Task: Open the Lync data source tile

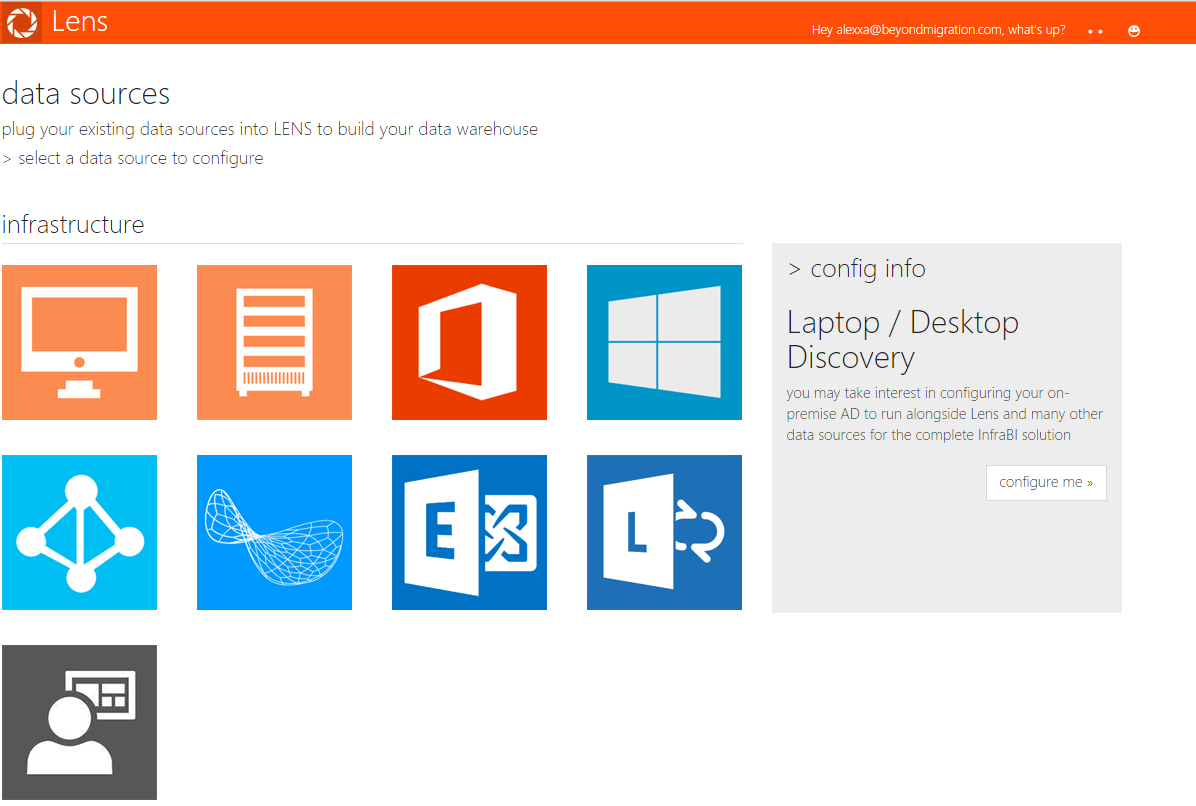Action: coord(664,532)
